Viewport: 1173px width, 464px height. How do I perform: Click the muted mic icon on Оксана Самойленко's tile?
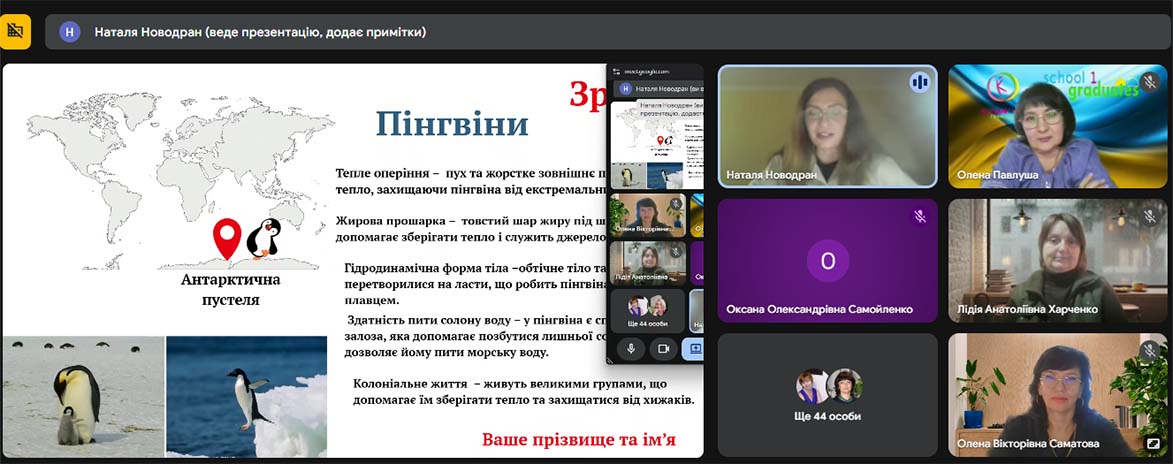click(x=919, y=216)
